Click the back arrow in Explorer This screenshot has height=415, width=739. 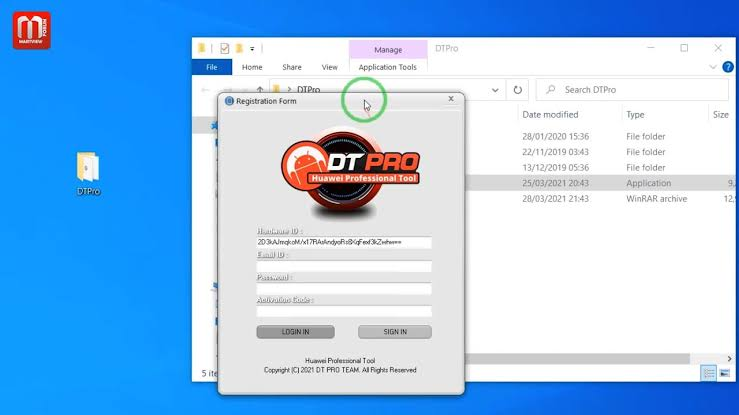(x=205, y=90)
